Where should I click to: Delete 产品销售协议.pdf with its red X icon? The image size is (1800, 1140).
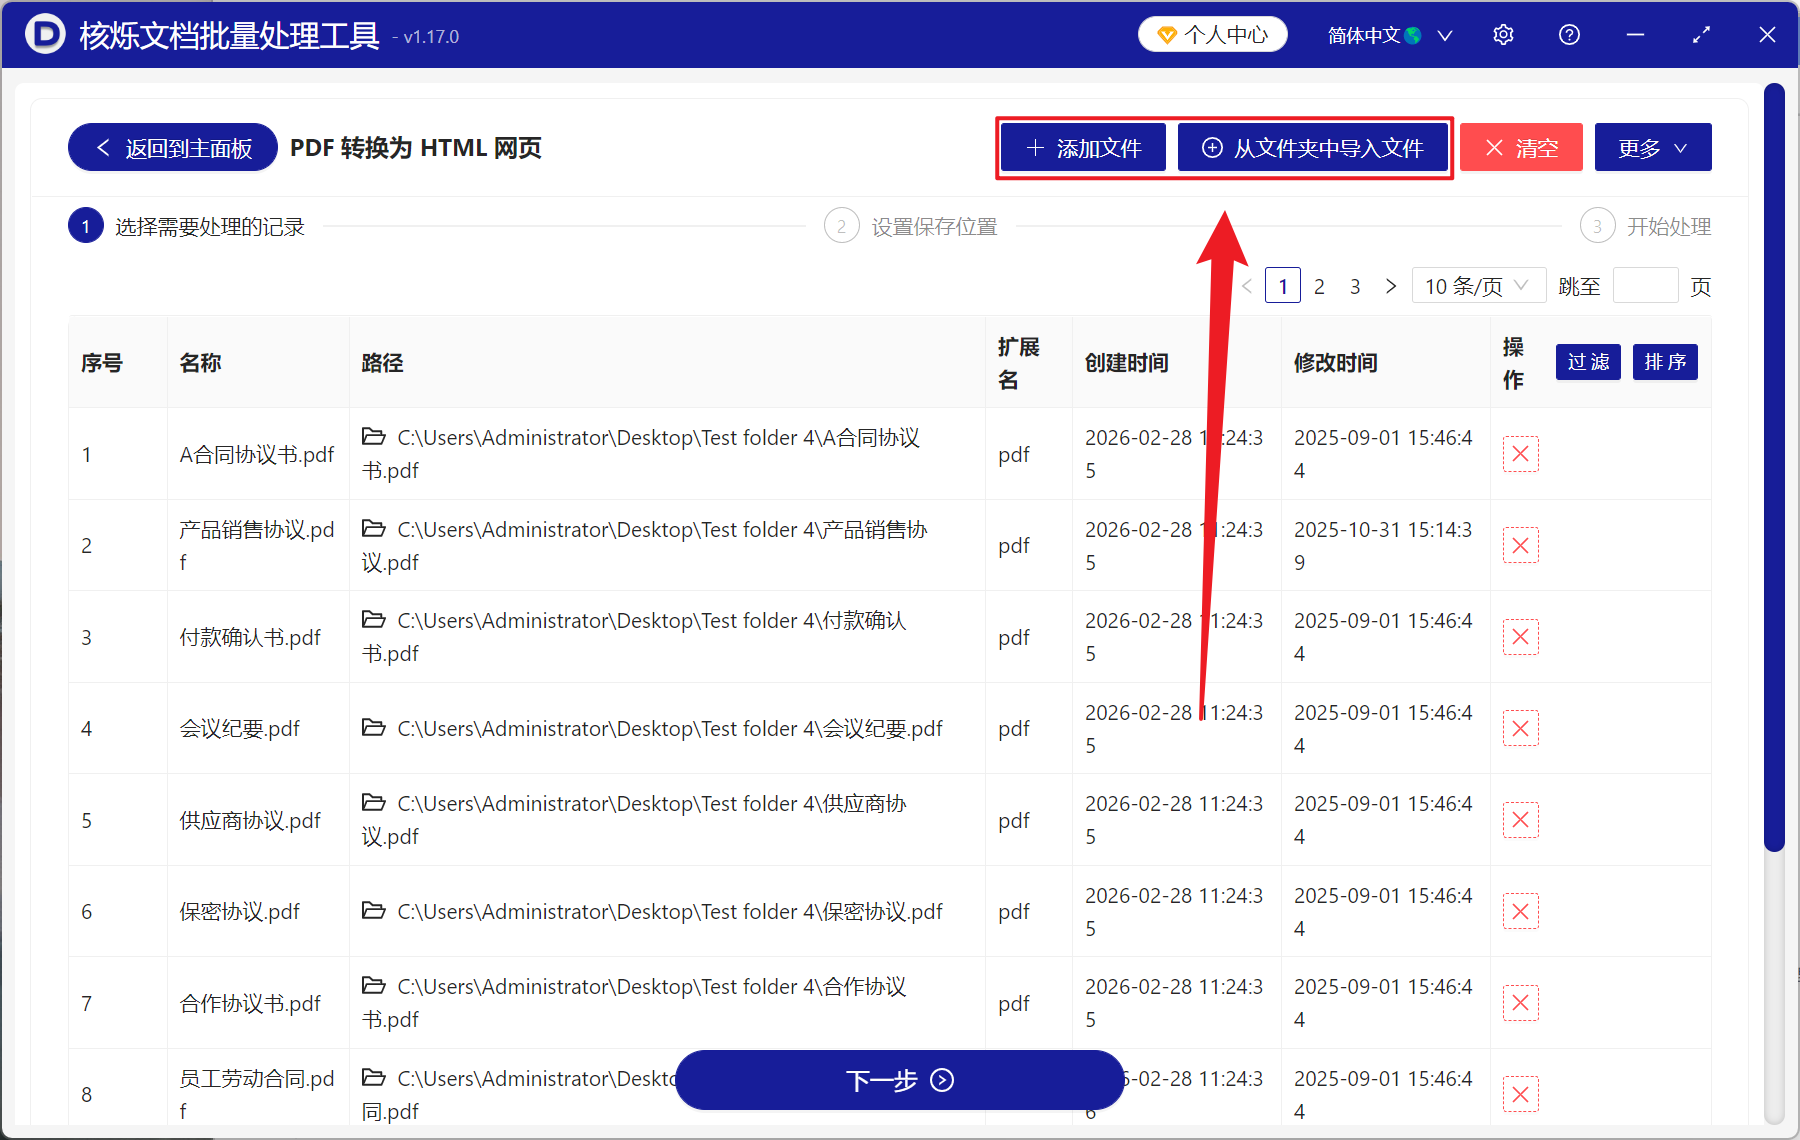[1521, 545]
